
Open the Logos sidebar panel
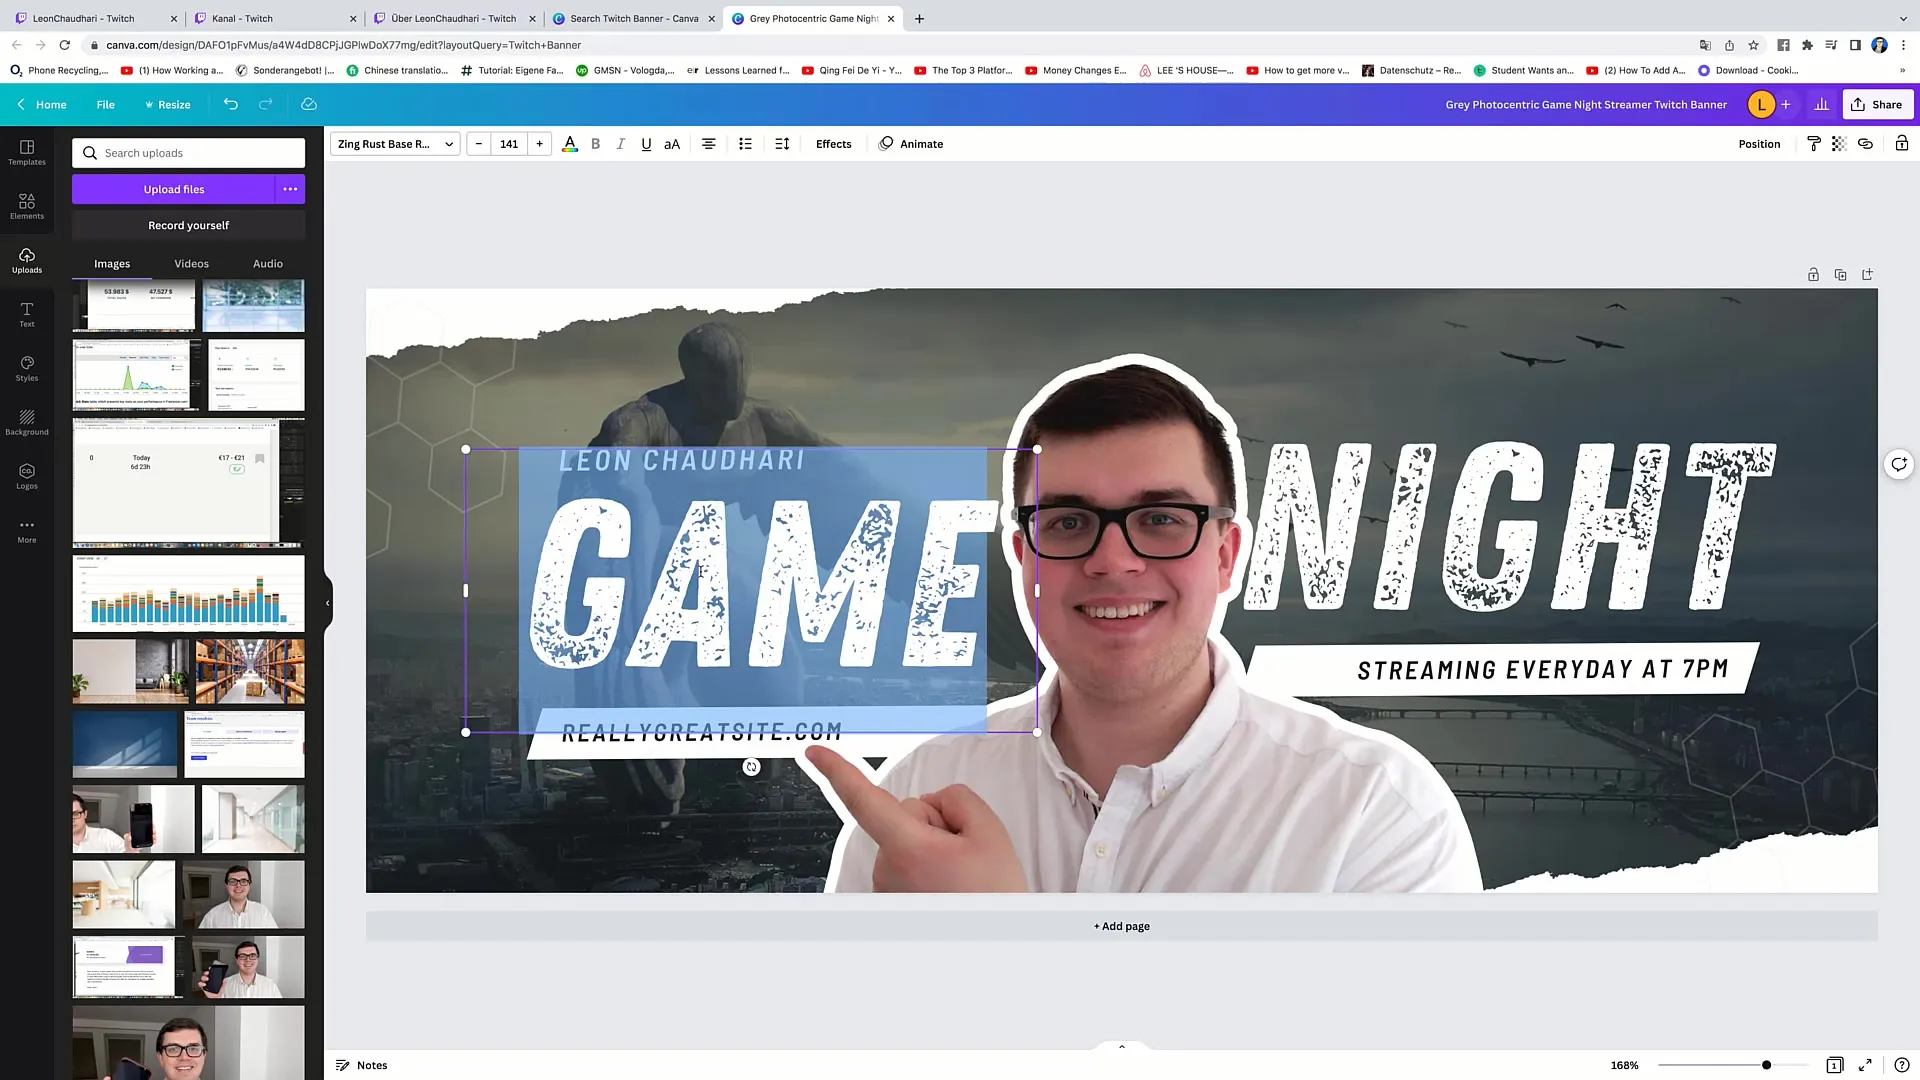tap(27, 476)
